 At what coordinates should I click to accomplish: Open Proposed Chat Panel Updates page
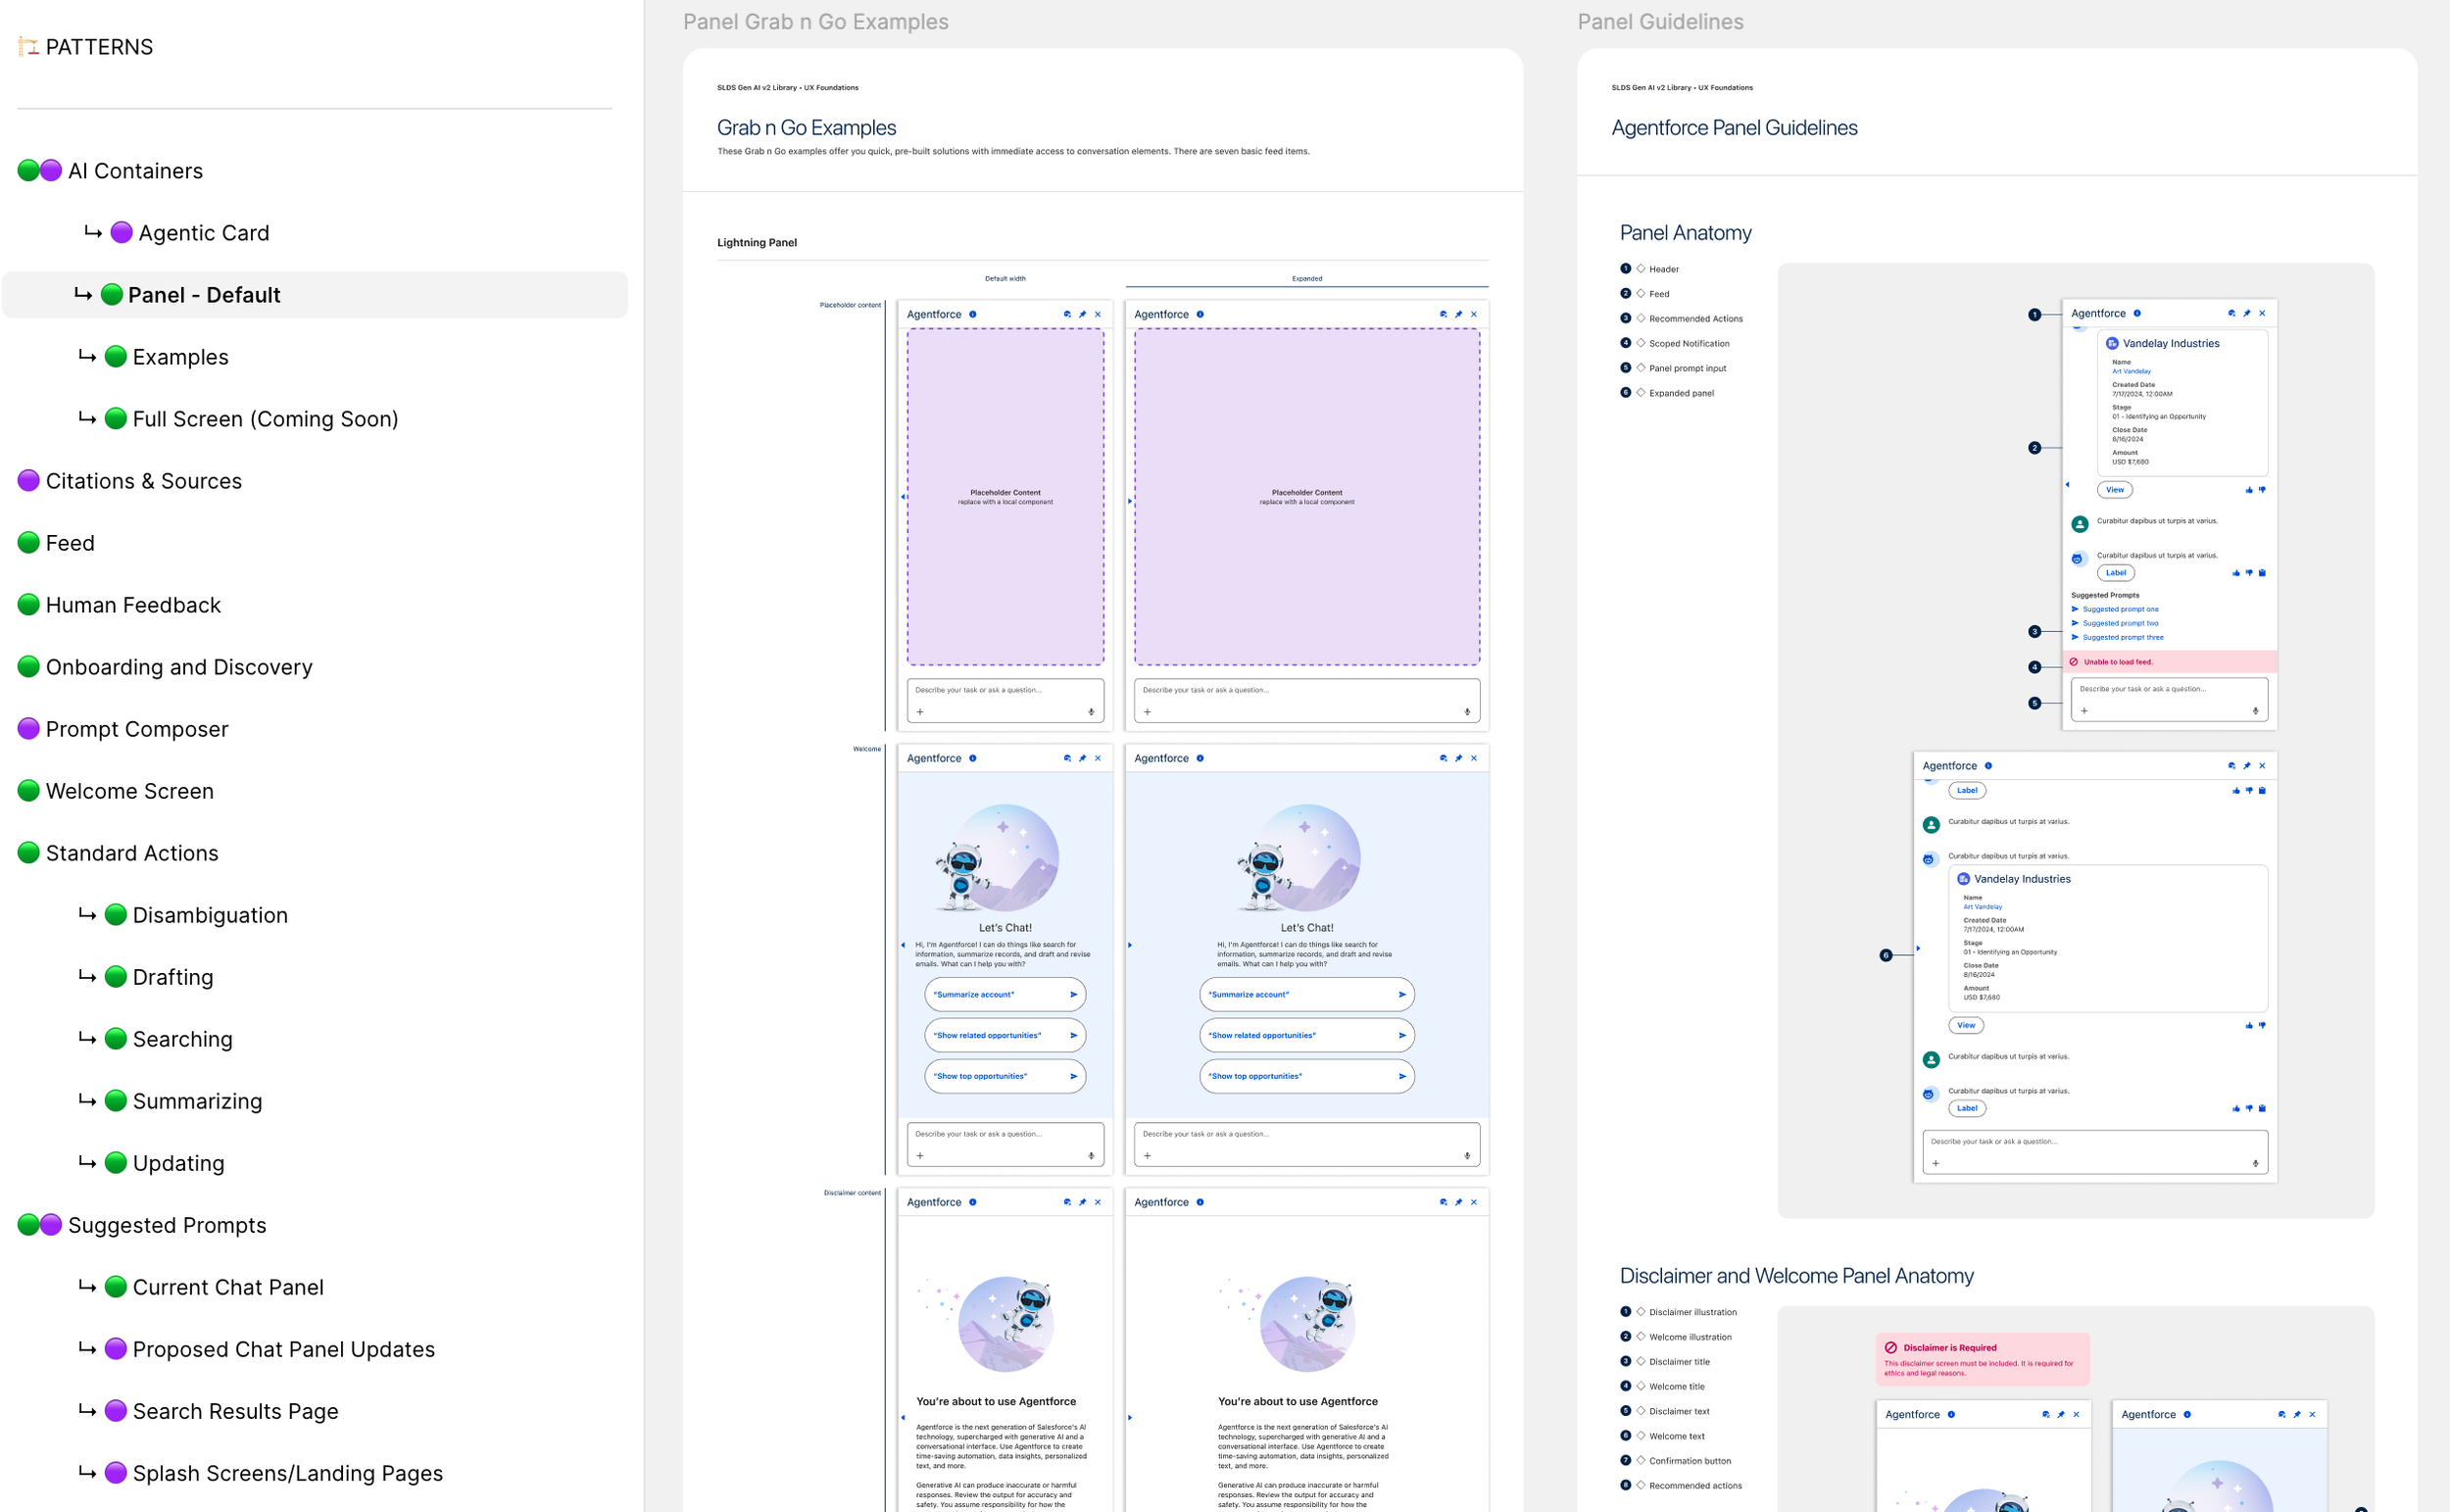point(283,1349)
